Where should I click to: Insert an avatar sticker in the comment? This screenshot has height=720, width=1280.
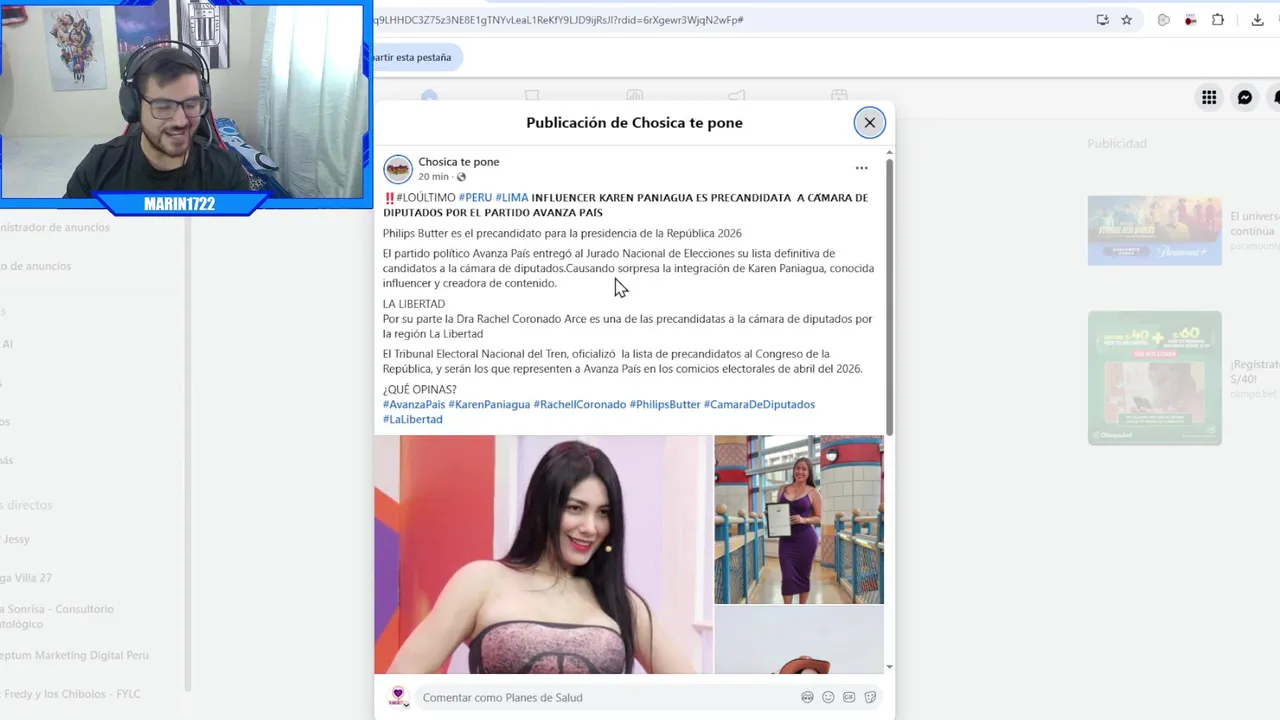pyautogui.click(x=807, y=697)
